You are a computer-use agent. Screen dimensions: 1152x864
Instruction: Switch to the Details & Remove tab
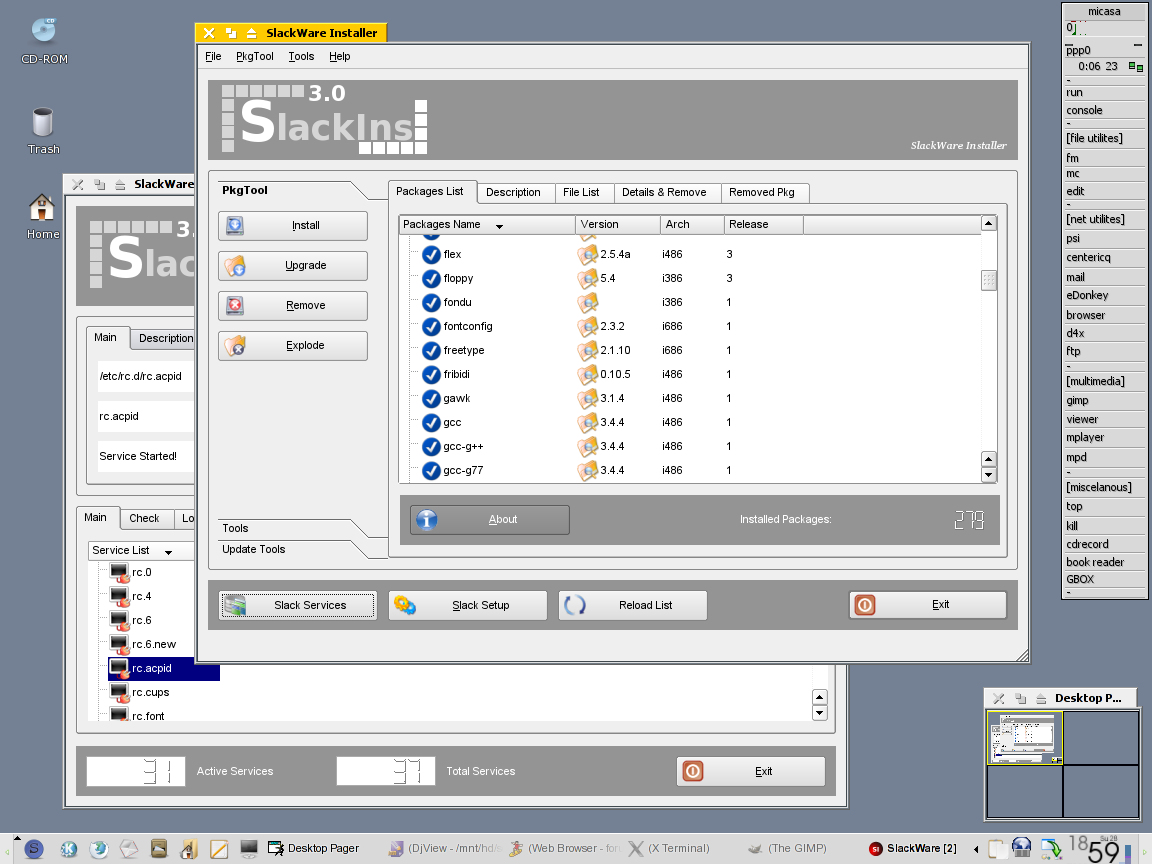coord(664,192)
